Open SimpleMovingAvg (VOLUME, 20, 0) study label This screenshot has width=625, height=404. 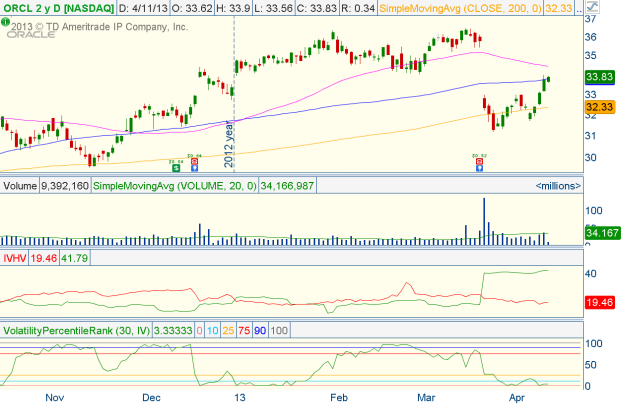pyautogui.click(x=174, y=186)
